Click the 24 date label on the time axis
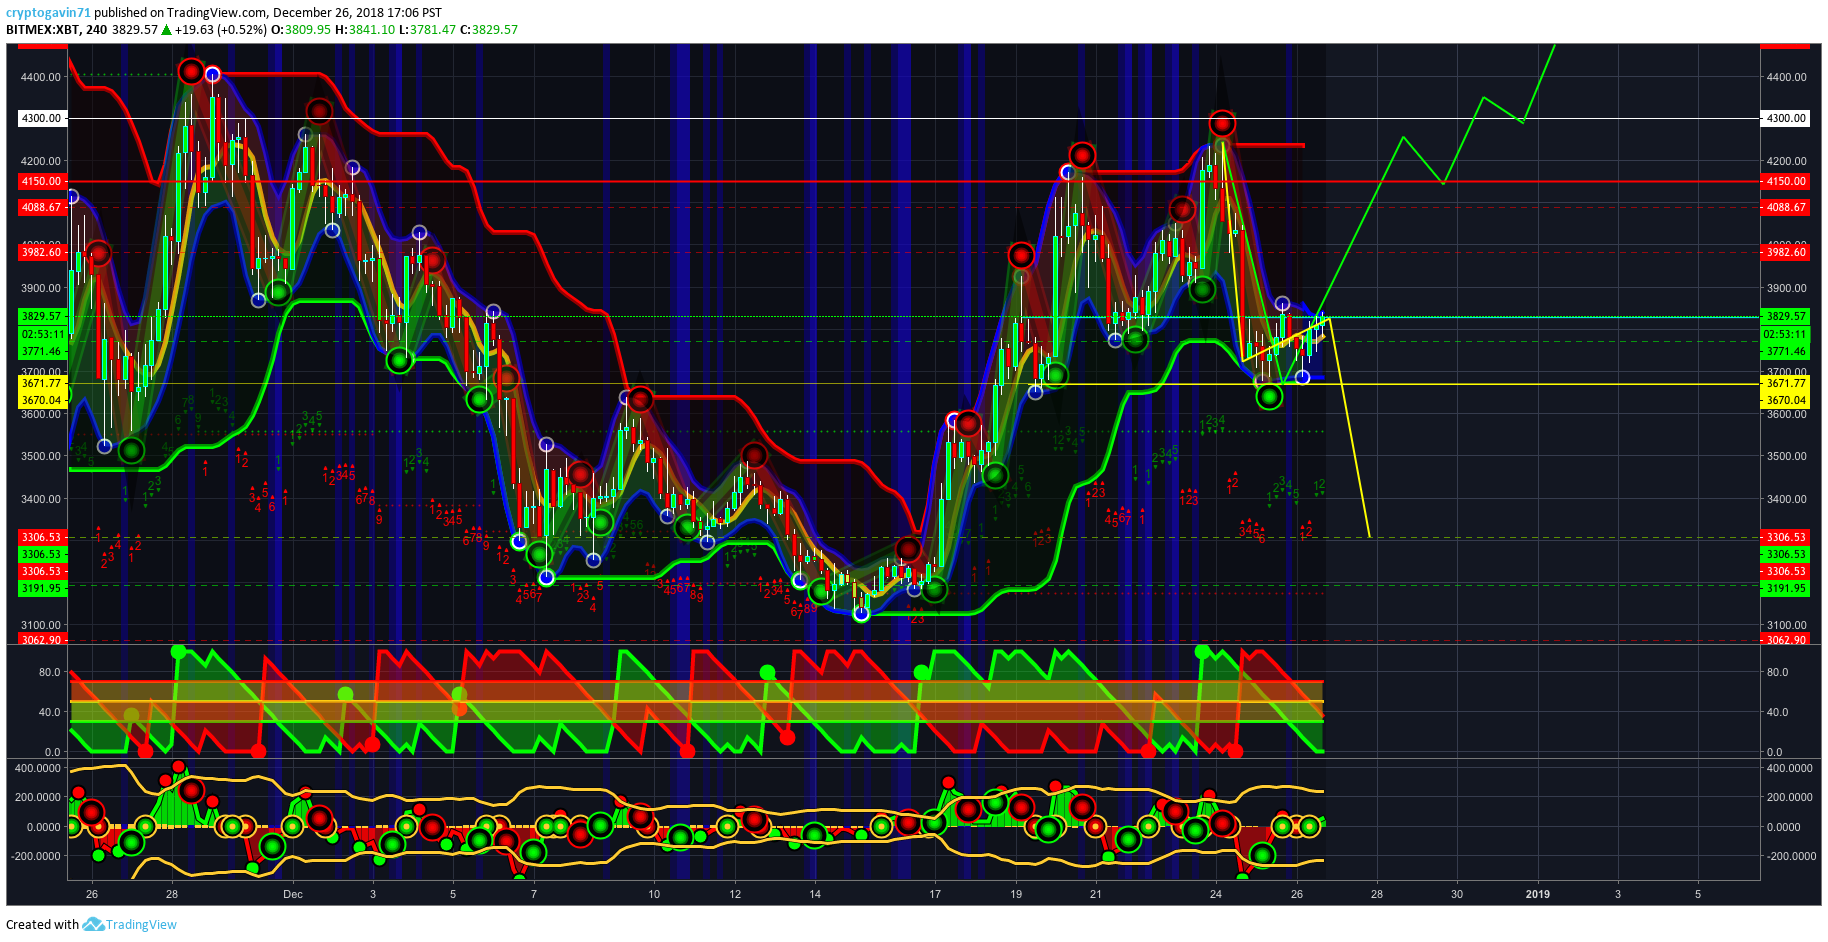 tap(1216, 894)
